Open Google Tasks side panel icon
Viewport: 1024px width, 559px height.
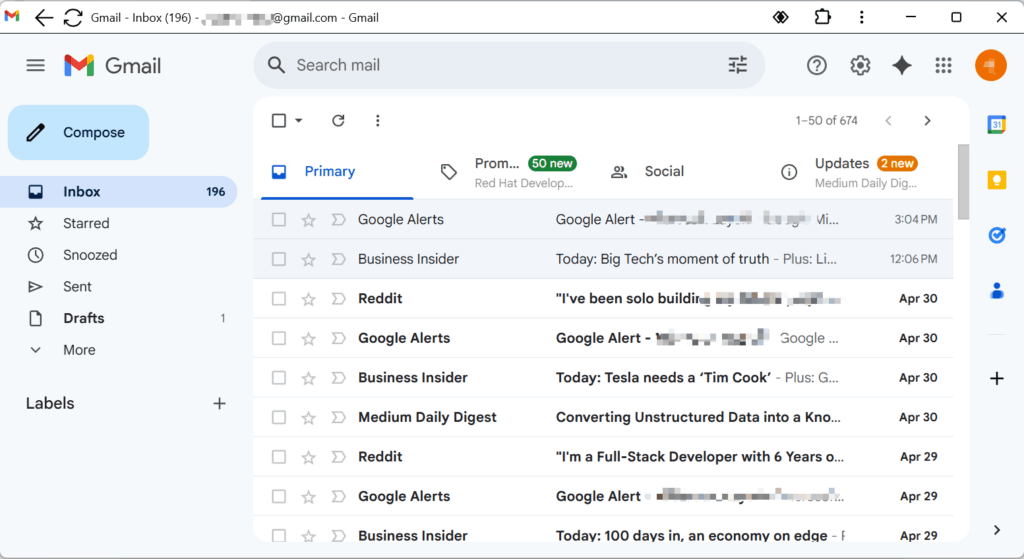tap(997, 235)
